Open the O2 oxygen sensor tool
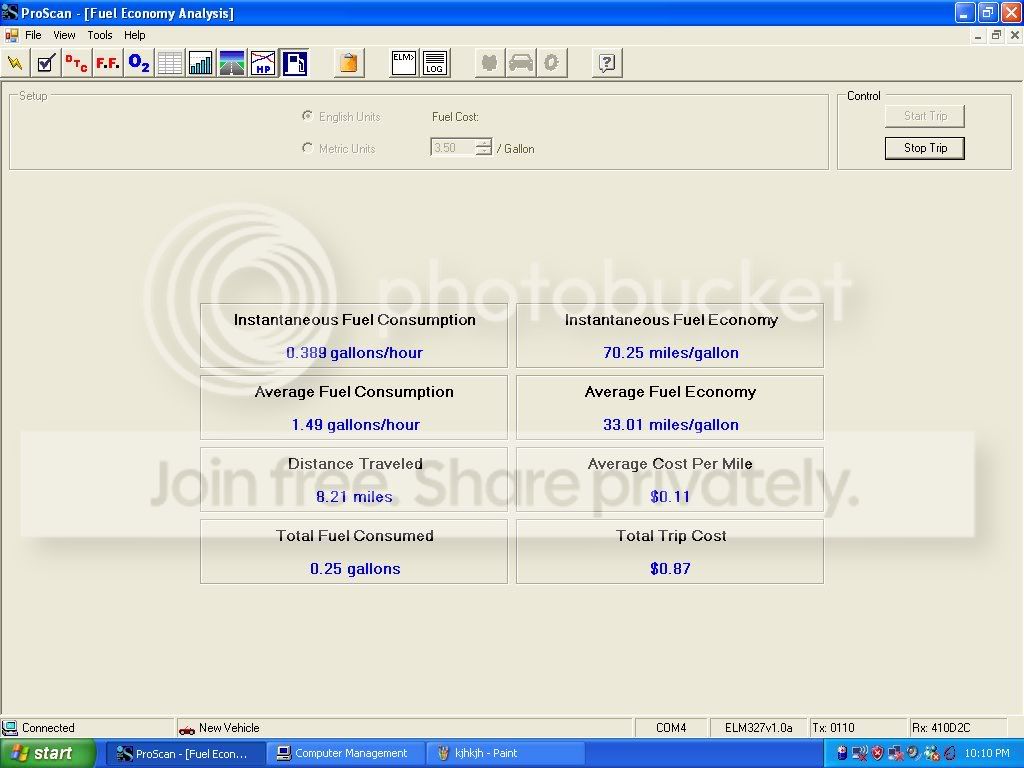The image size is (1024, 768). point(139,64)
